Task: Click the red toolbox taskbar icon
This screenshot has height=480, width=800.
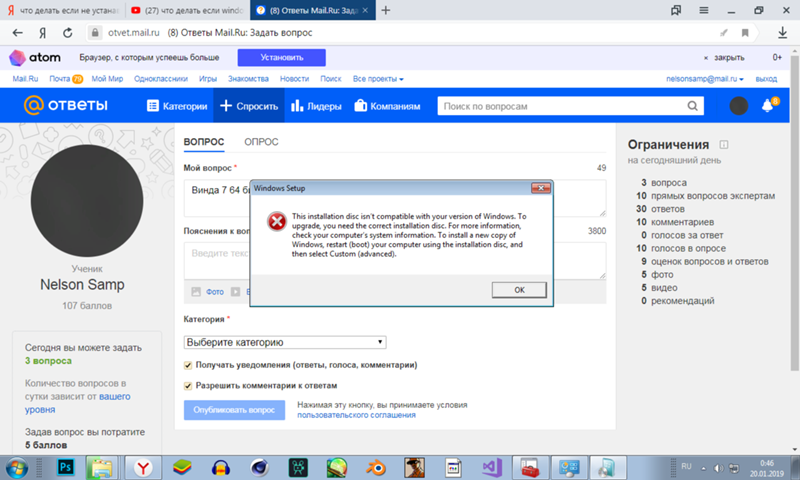Action: pyautogui.click(x=530, y=467)
